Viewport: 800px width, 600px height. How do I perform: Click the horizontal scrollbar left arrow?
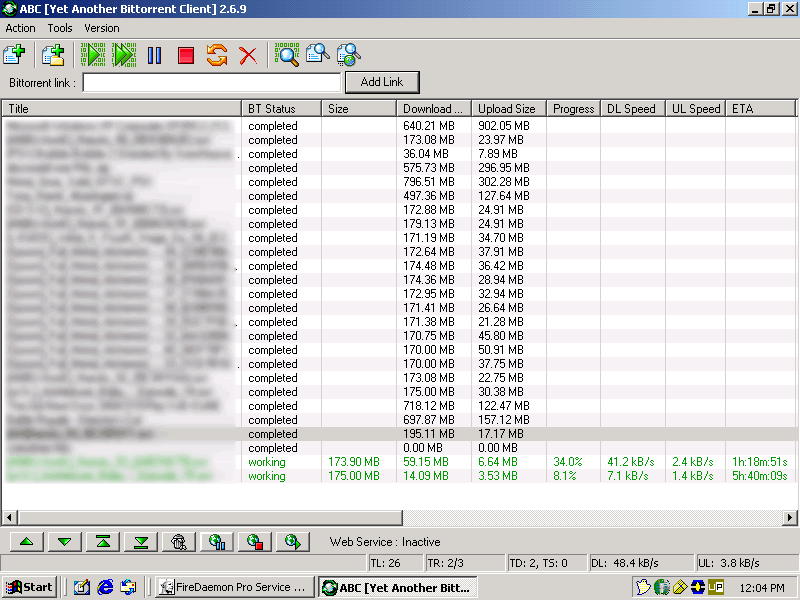point(9,517)
